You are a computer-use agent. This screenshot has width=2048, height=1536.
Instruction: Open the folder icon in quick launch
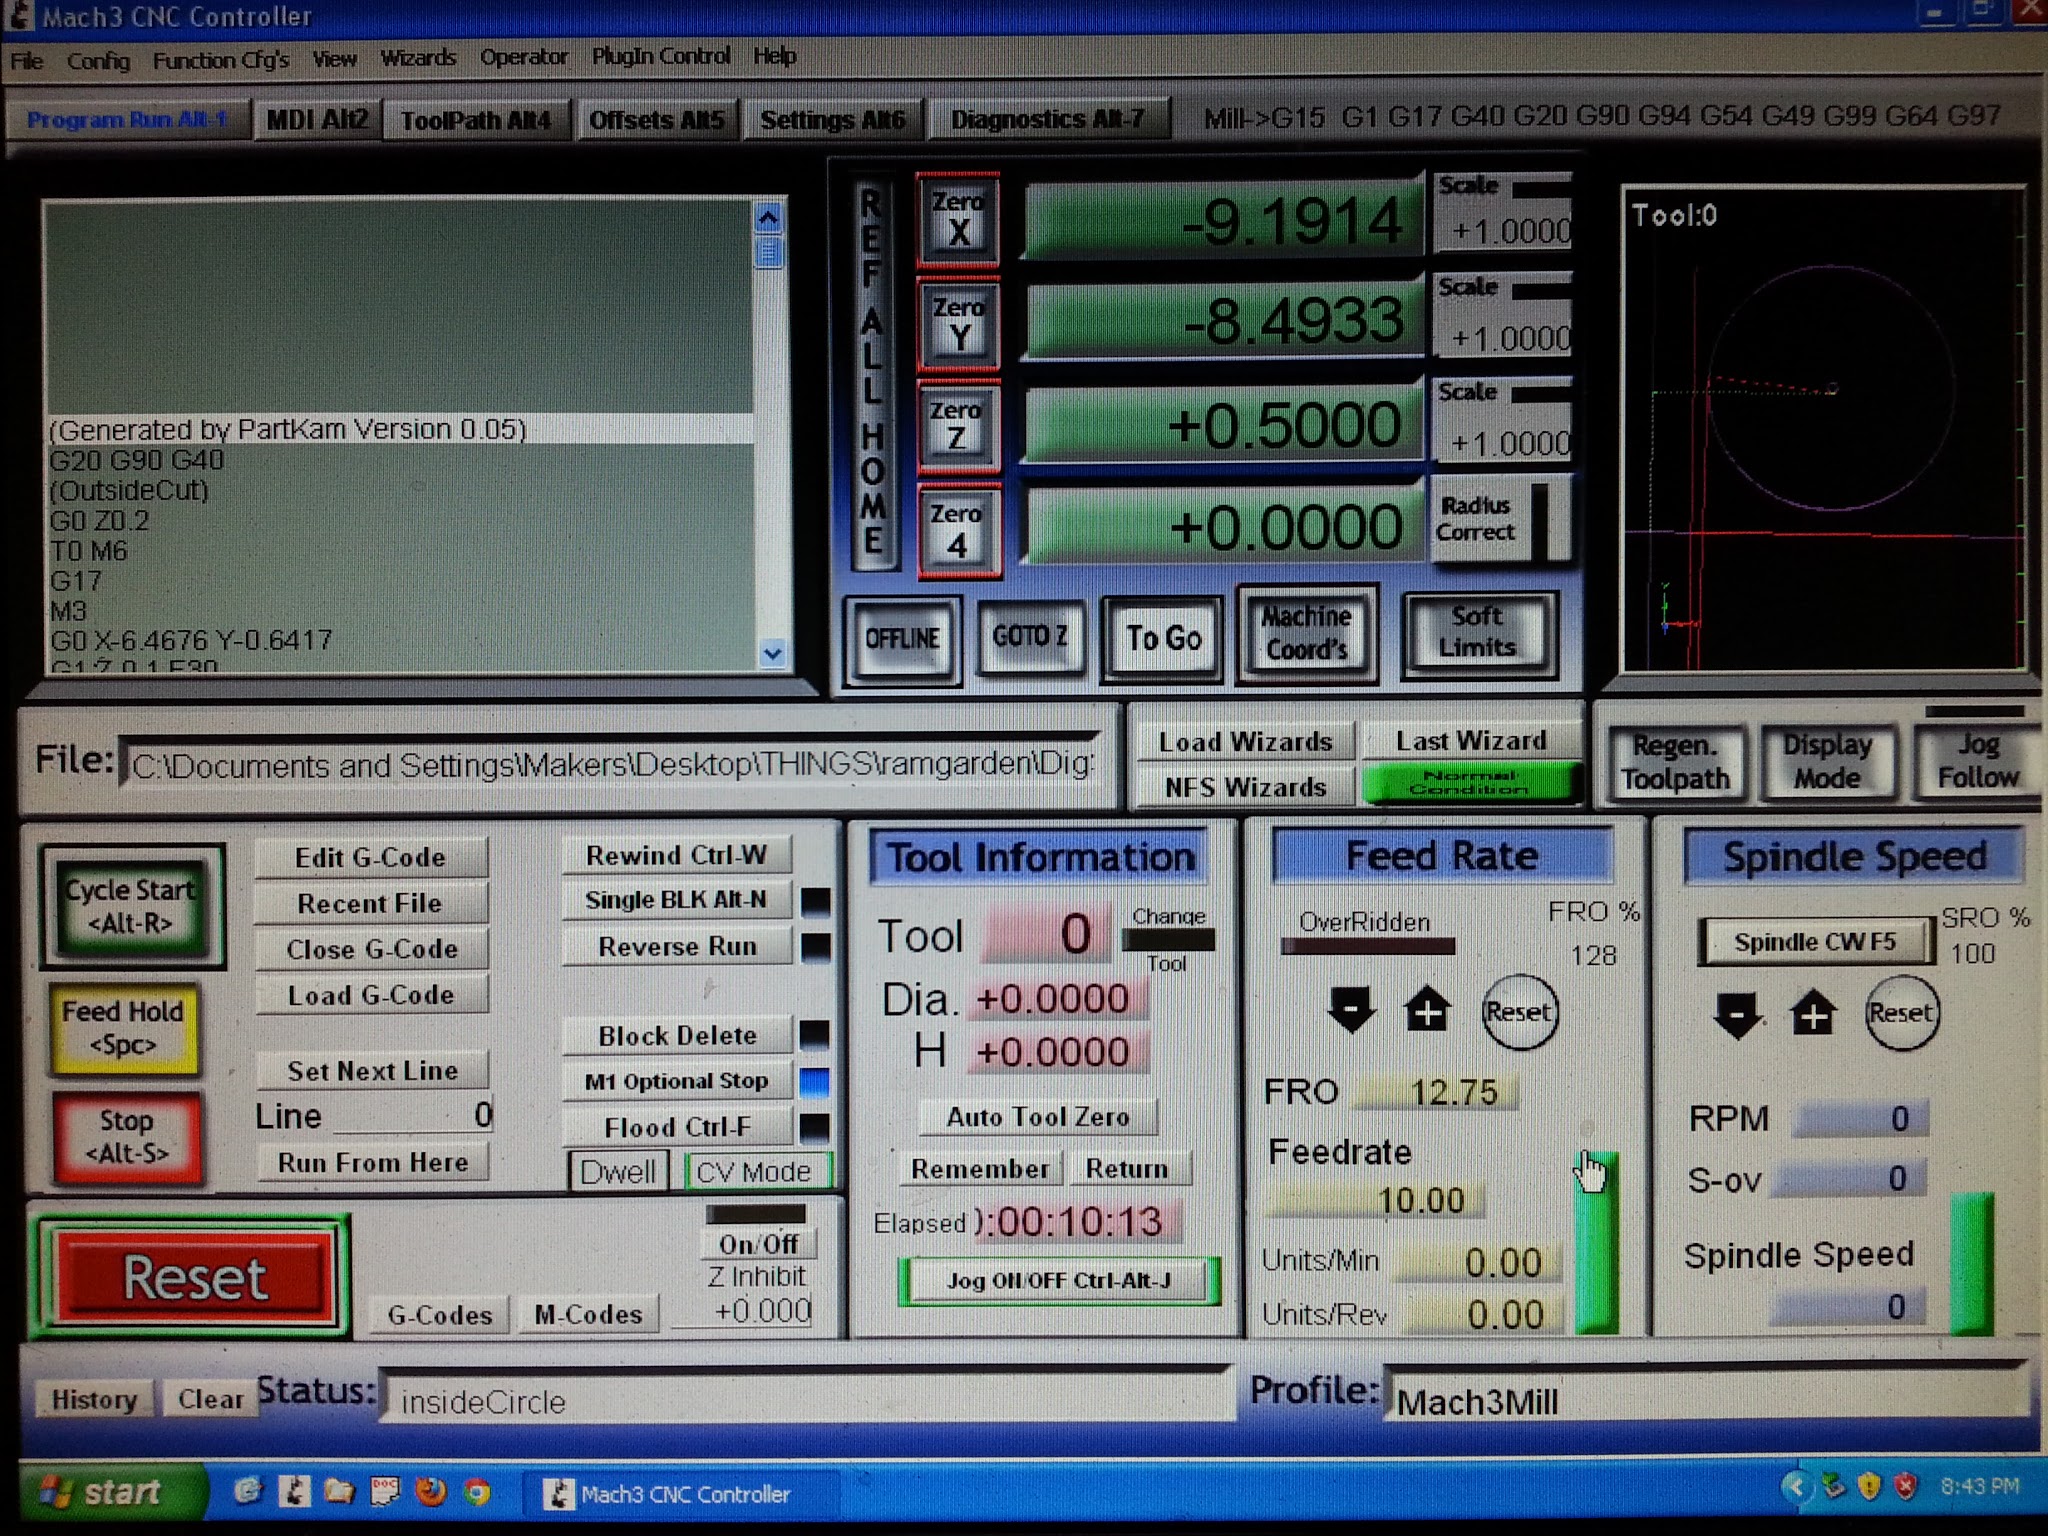coord(339,1492)
